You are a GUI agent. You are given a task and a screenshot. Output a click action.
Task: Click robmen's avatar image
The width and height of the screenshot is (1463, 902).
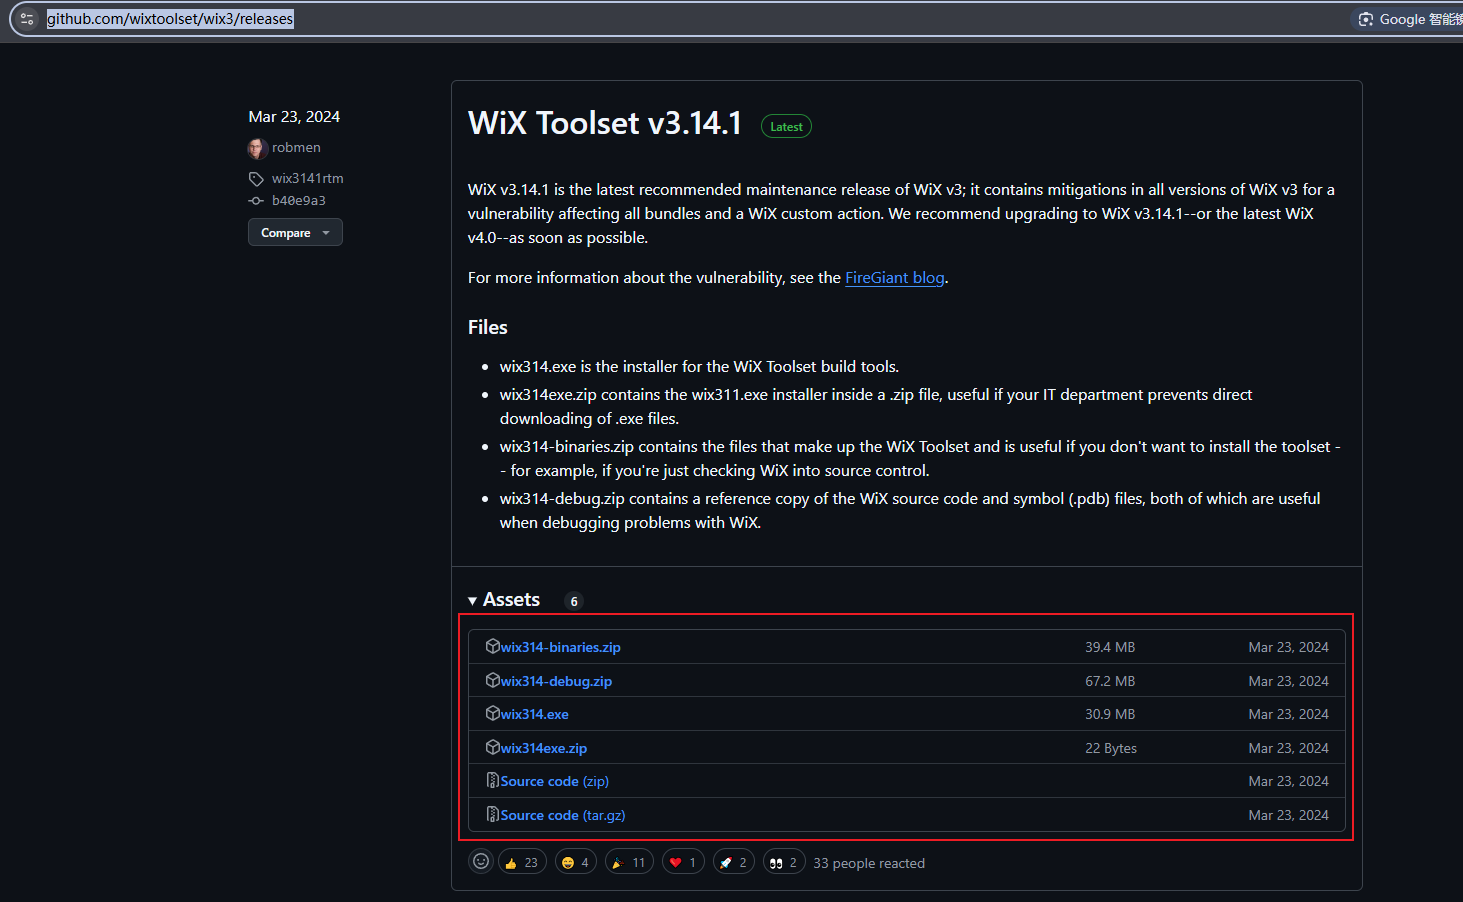258,148
